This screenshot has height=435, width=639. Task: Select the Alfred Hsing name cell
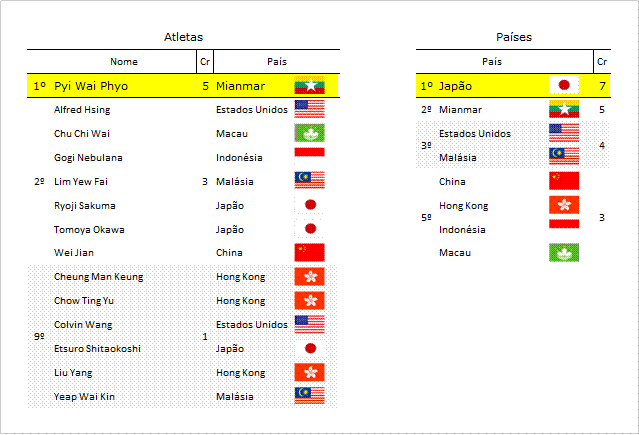82,110
